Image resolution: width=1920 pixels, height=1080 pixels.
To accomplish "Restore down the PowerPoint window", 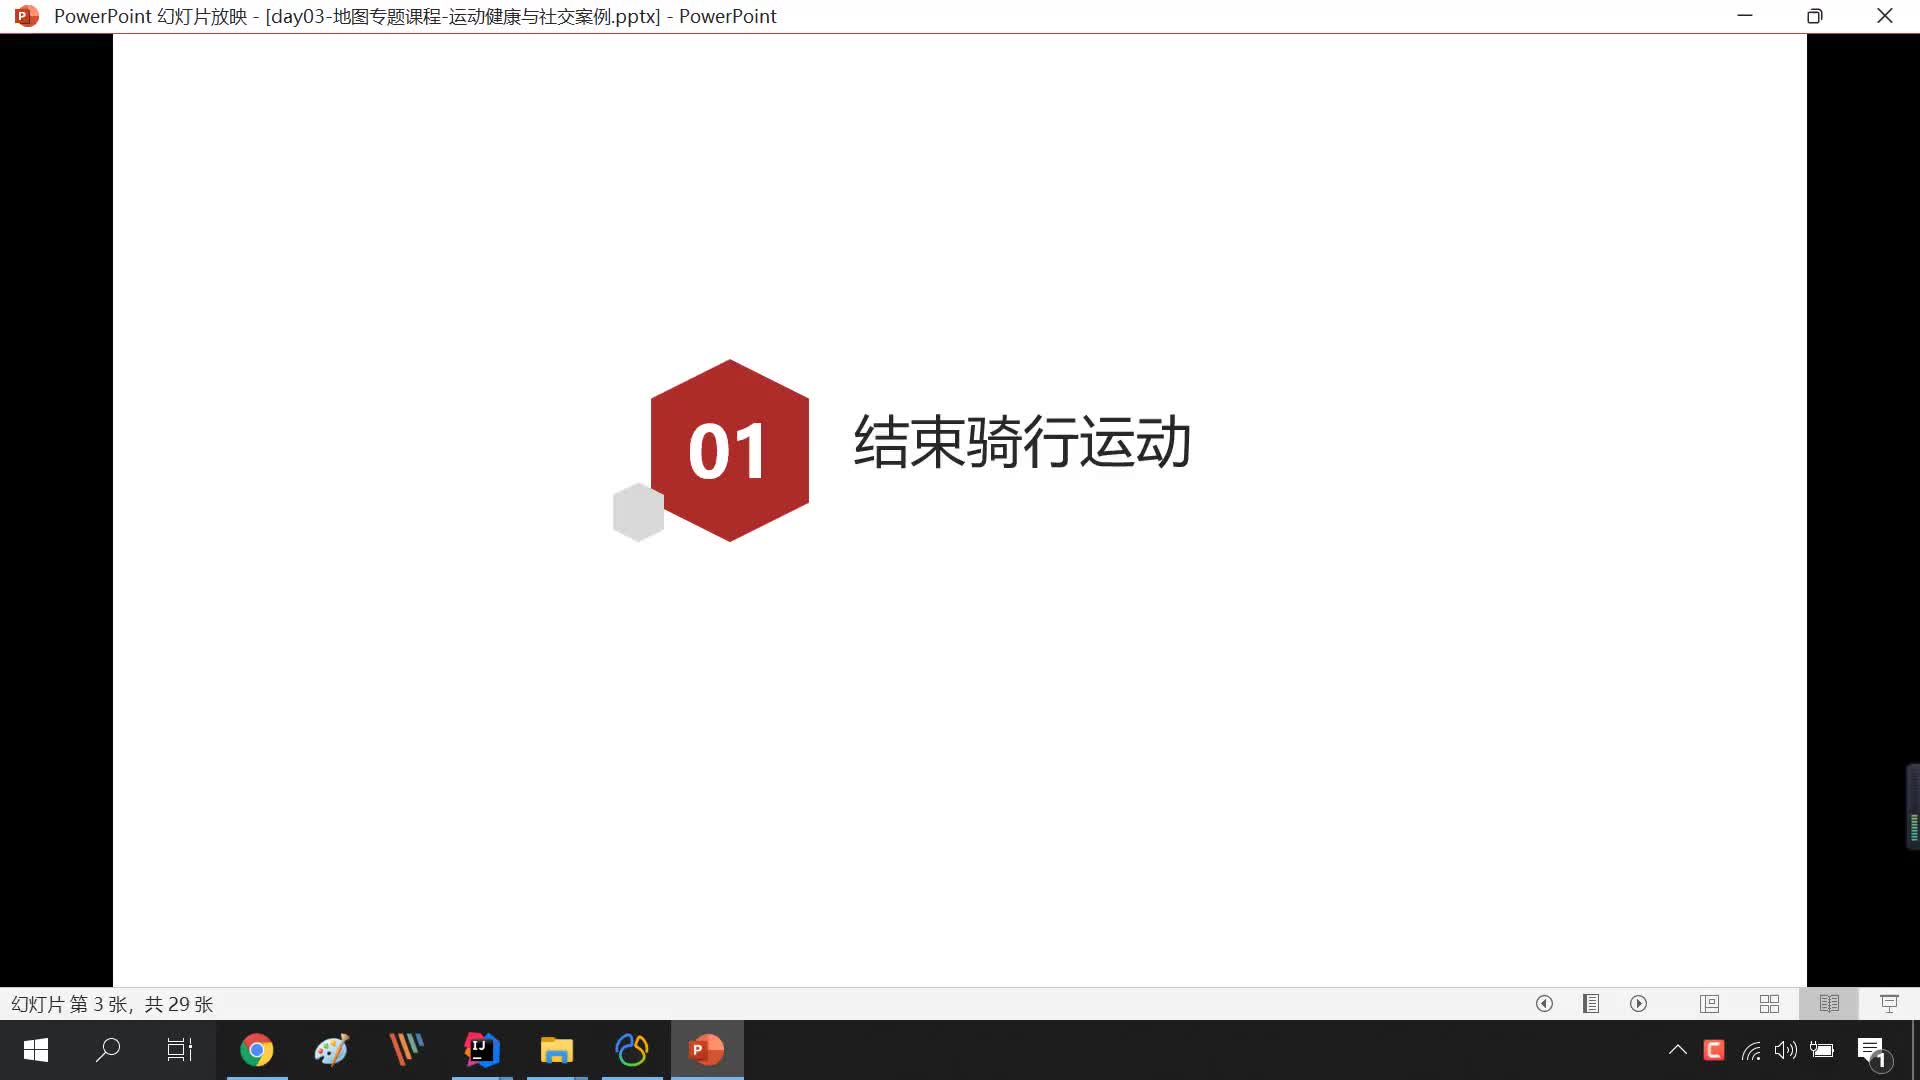I will click(x=1815, y=16).
